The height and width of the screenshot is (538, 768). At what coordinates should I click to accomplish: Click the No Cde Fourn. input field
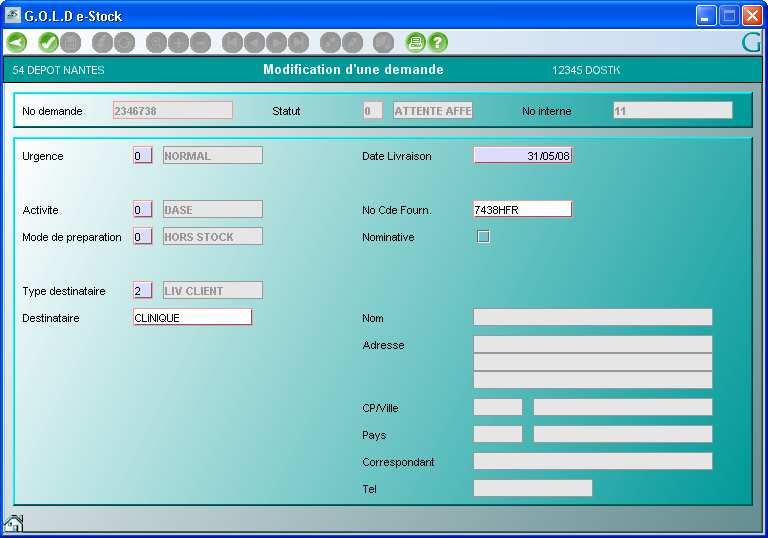pyautogui.click(x=522, y=209)
